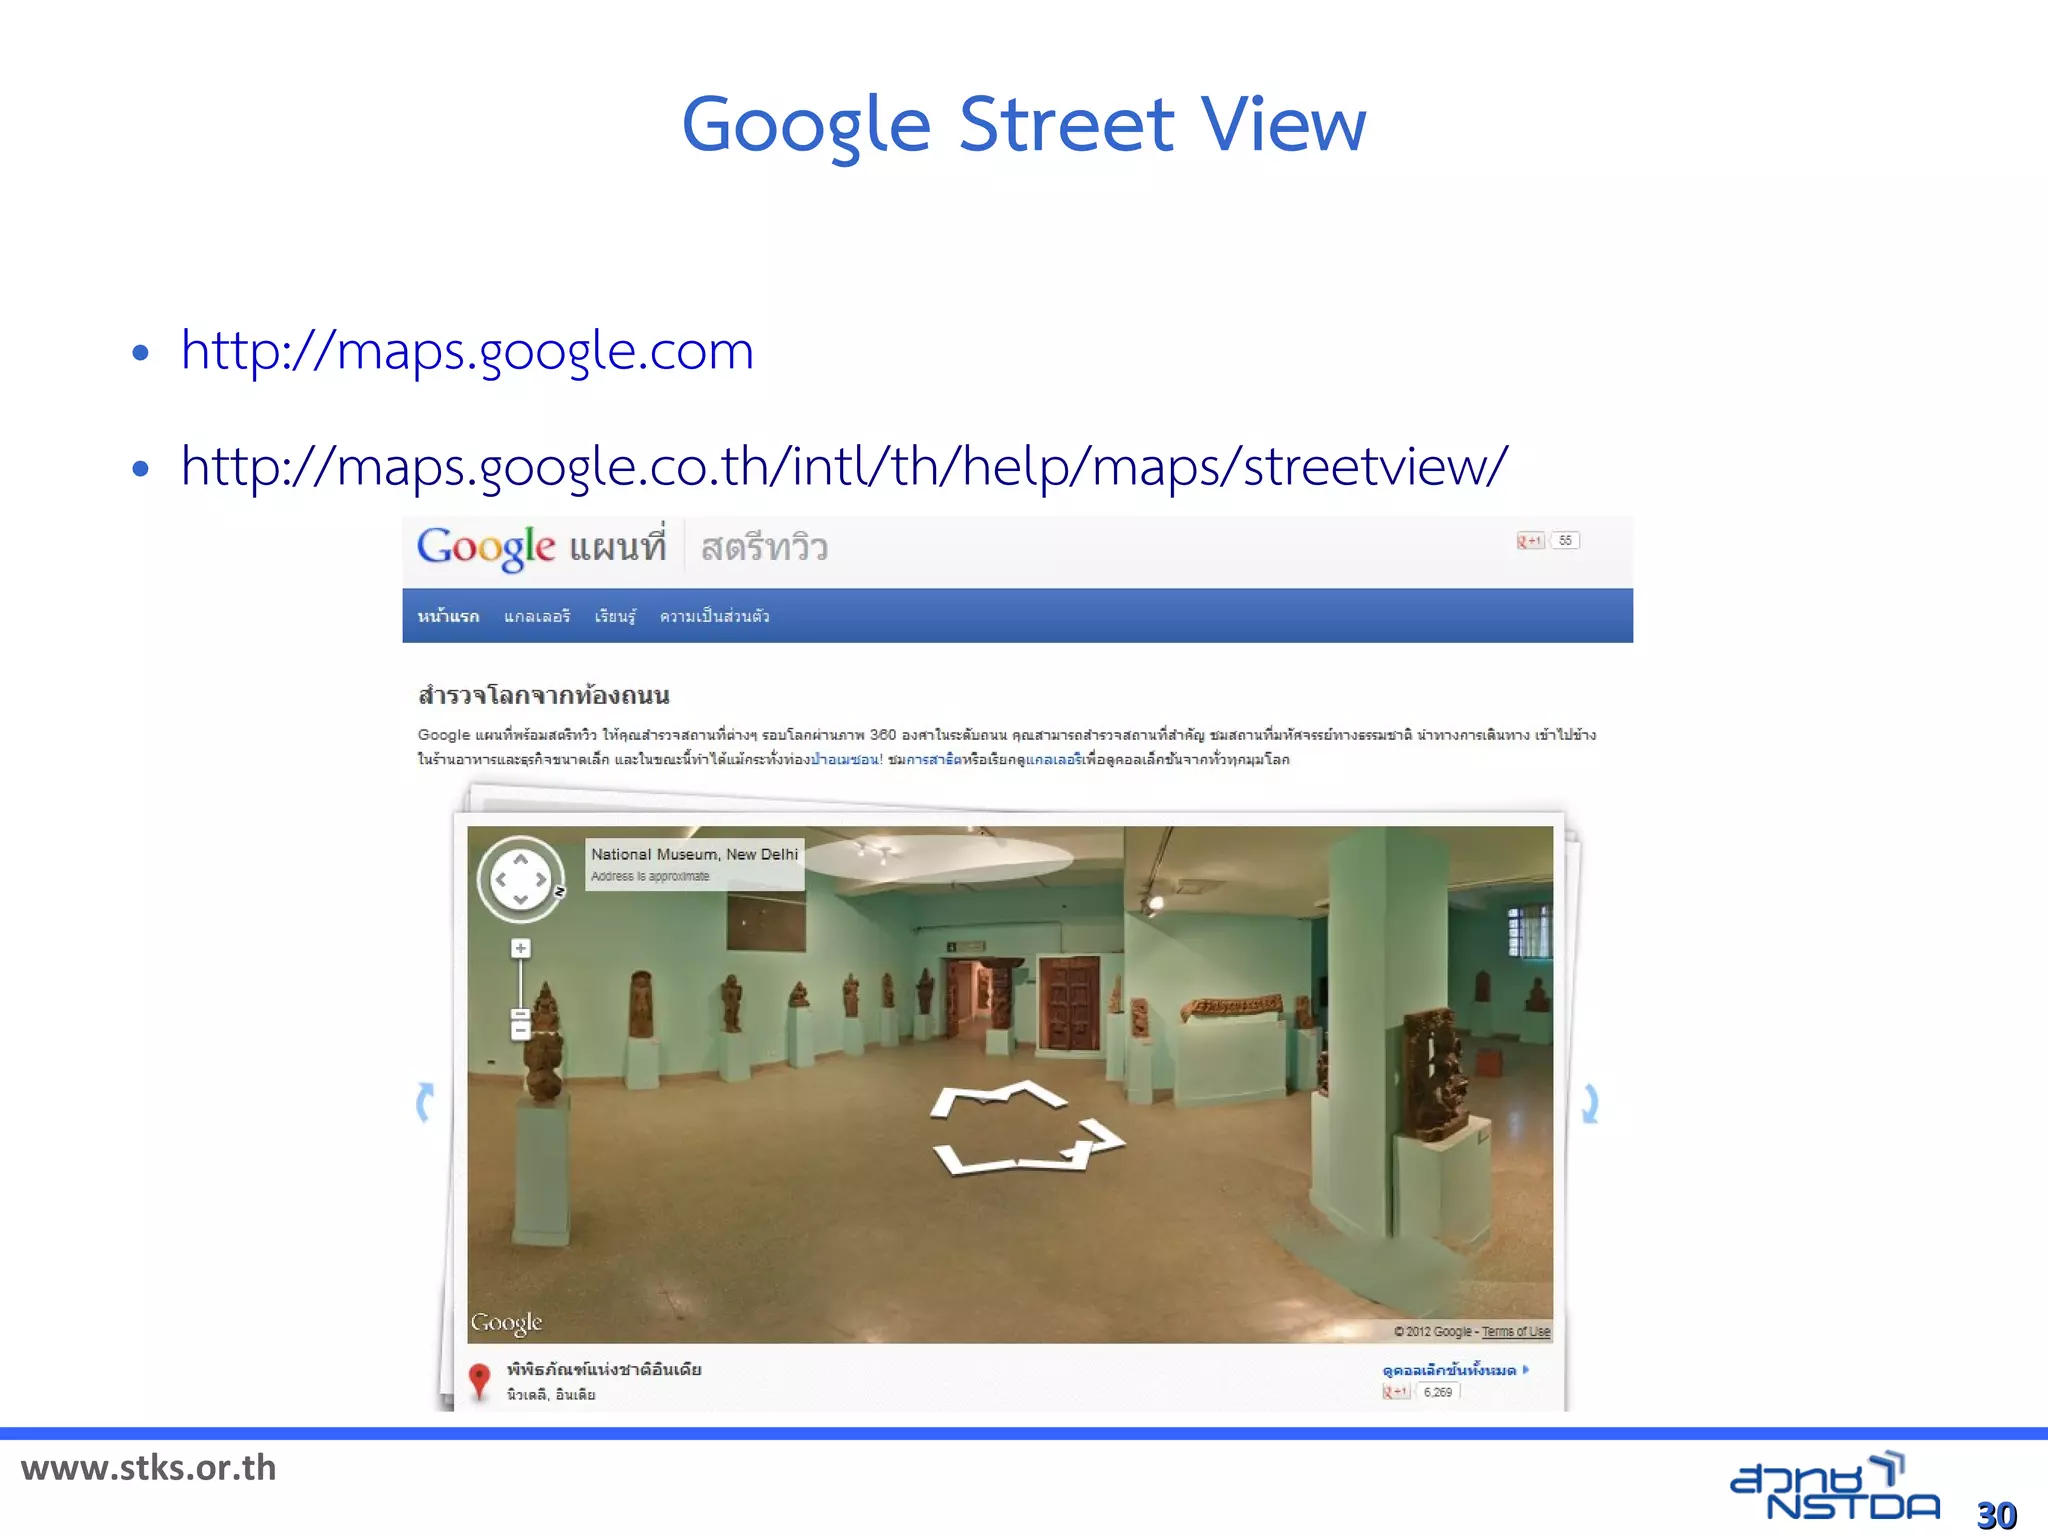Click the pan down arrow on compass
The width and height of the screenshot is (2048, 1536).
(x=521, y=900)
